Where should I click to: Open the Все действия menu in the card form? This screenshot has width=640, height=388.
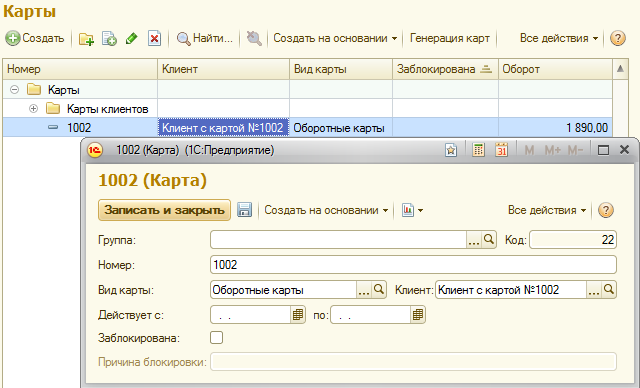coord(547,210)
